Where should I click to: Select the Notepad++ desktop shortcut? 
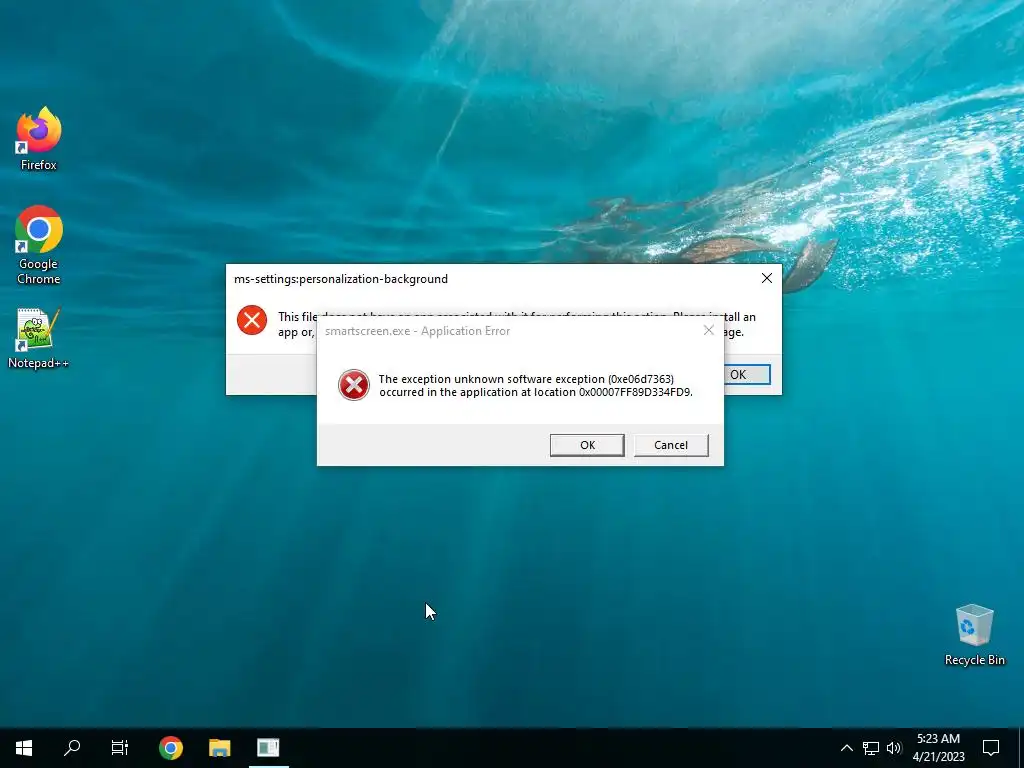coord(38,338)
